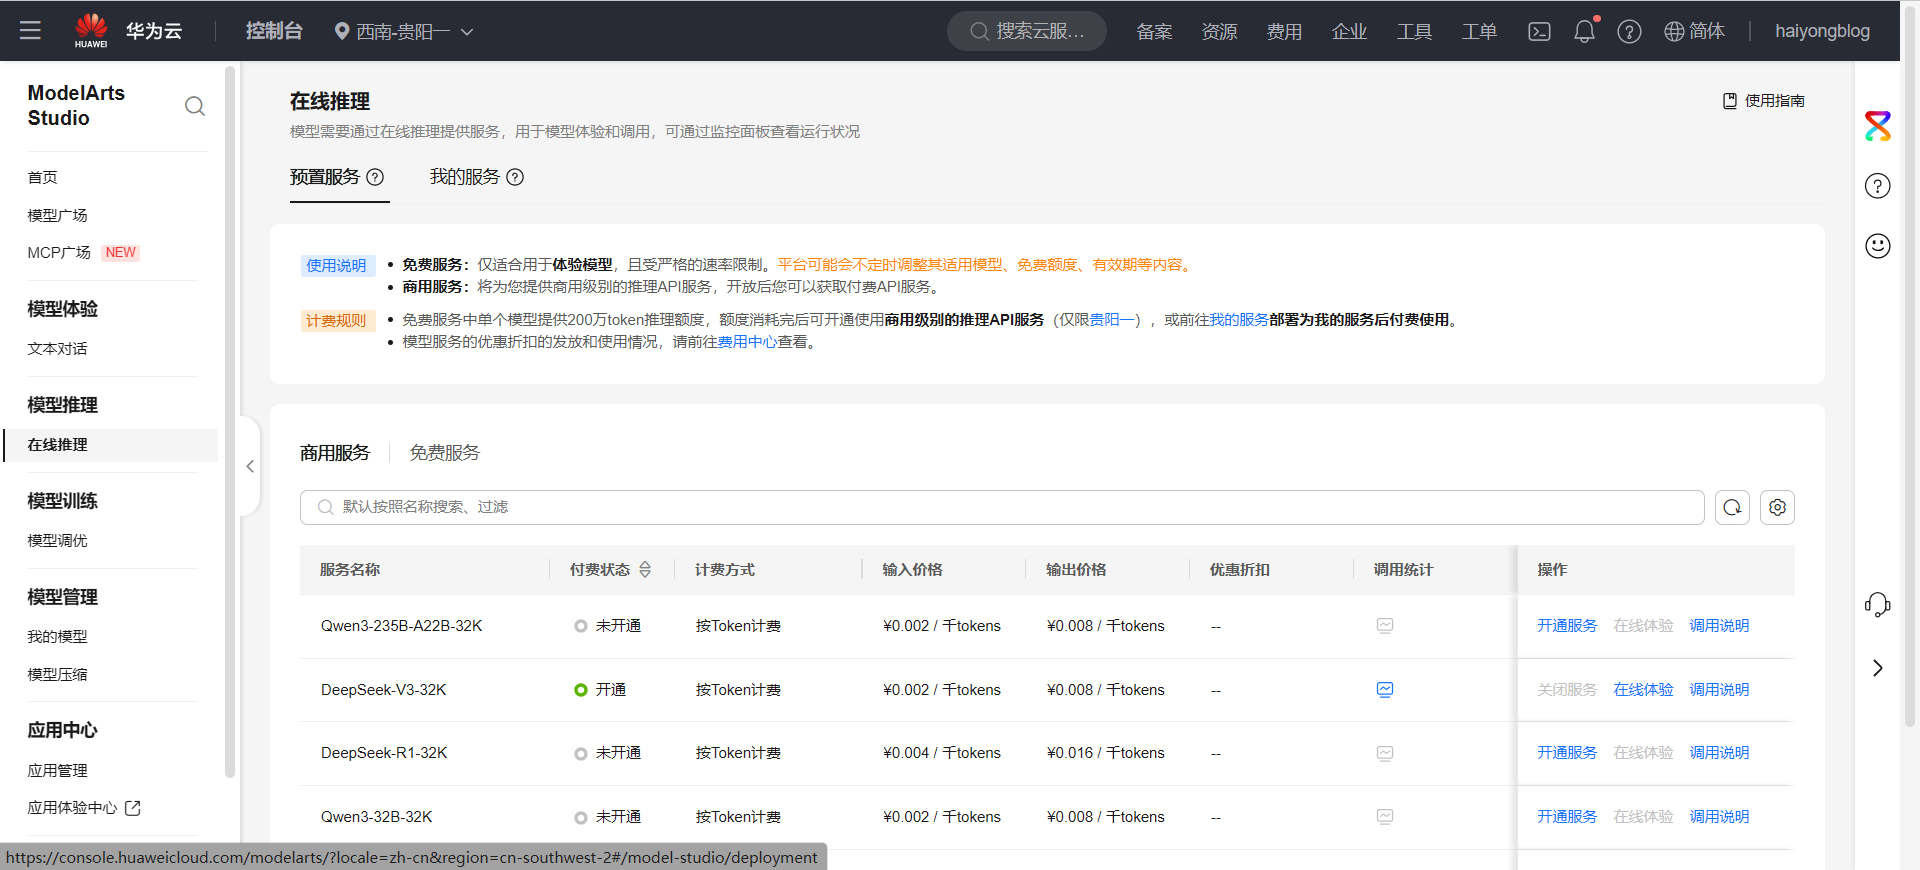Viewport: 1920px width, 870px height.
Task: Open the CloudShell terminal icon
Action: tap(1539, 31)
